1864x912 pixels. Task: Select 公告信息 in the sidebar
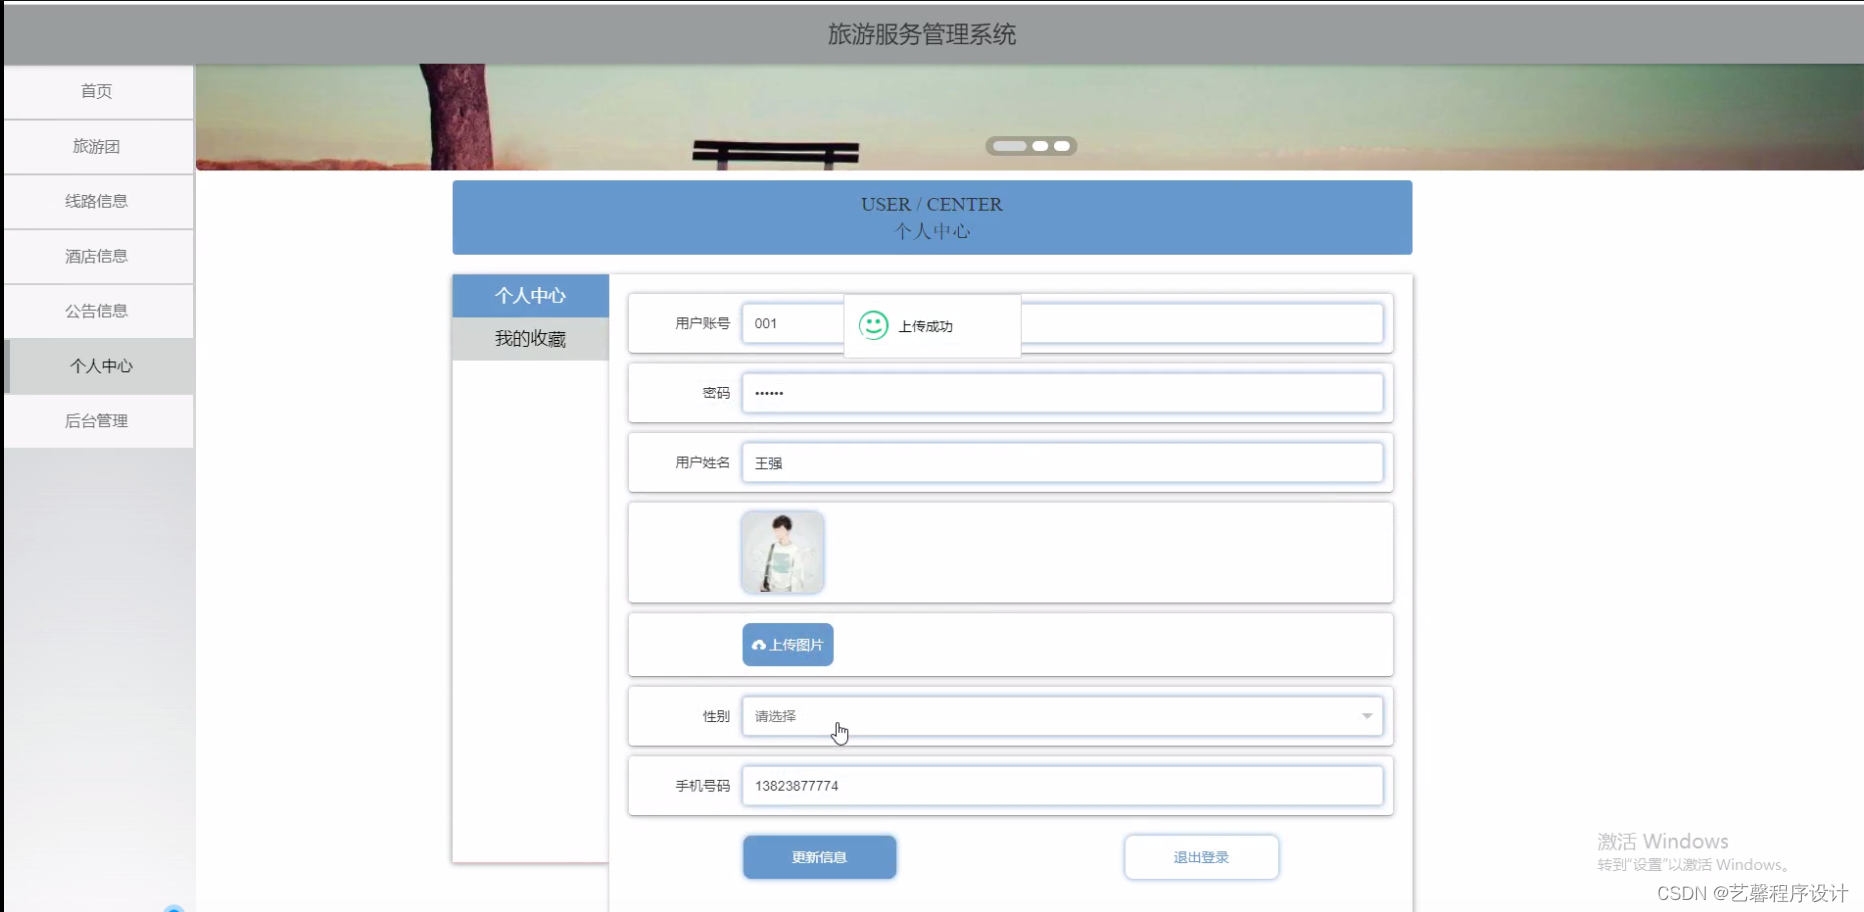(97, 310)
